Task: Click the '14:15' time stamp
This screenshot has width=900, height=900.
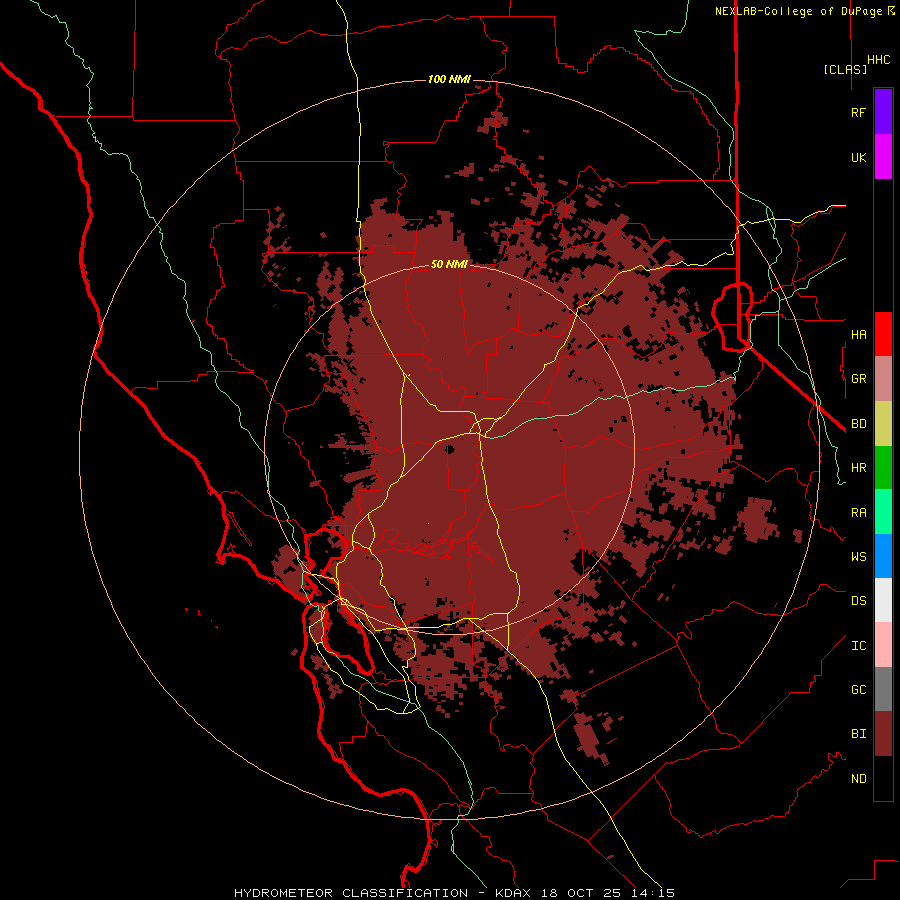Action: tap(653, 893)
